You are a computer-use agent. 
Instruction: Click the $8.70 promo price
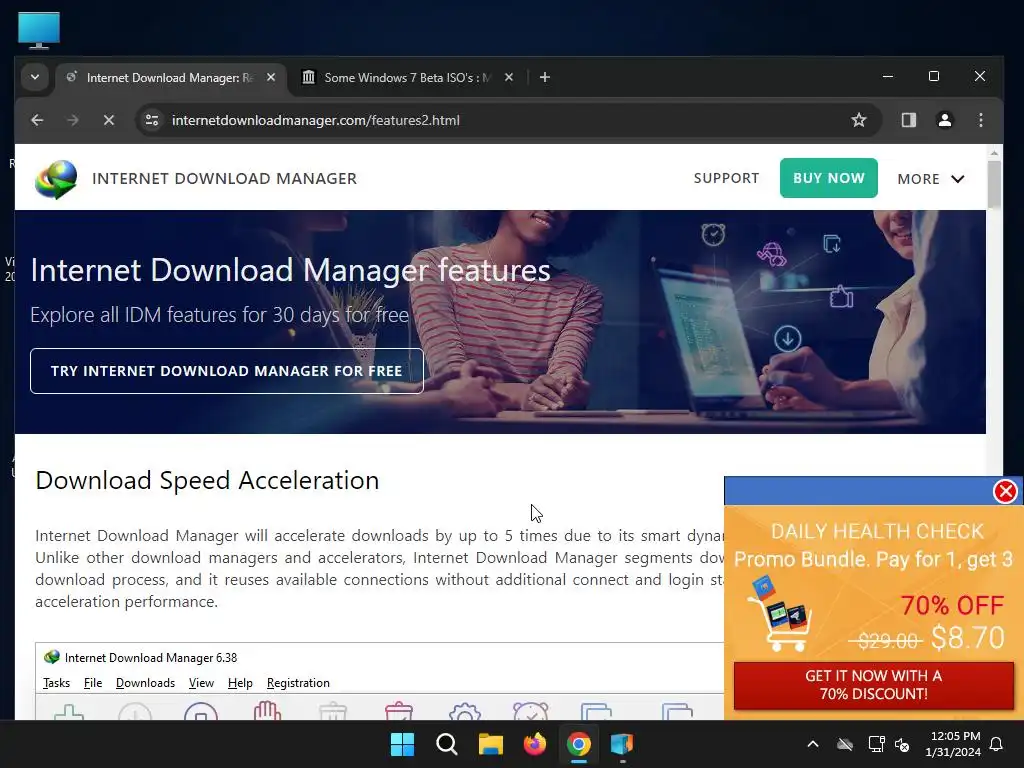(968, 638)
